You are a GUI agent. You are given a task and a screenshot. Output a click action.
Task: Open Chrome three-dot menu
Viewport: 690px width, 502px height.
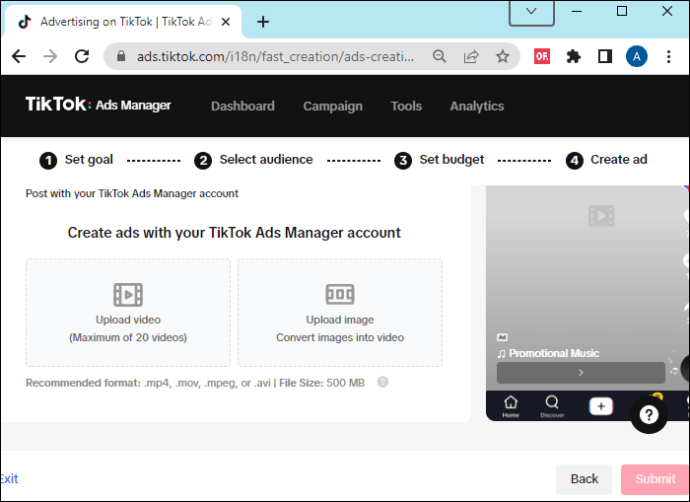668,56
